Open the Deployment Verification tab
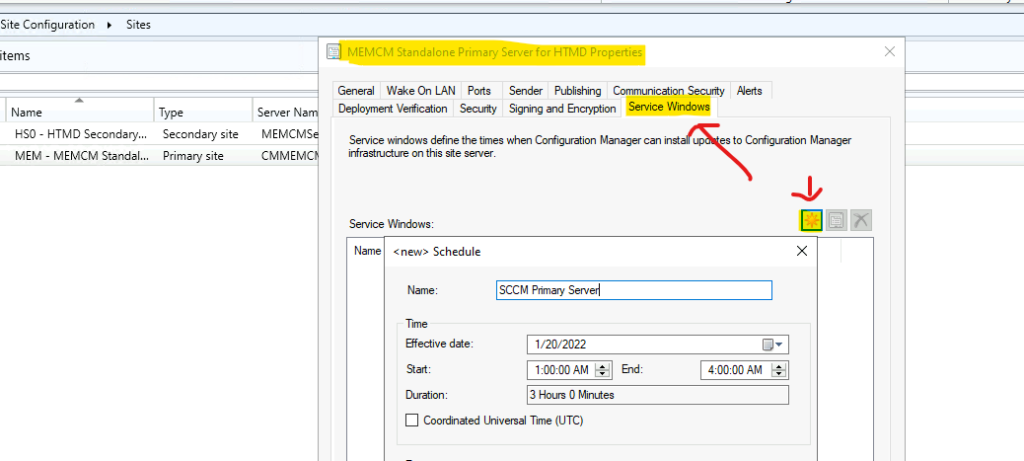The image size is (1024, 461). 392,108
